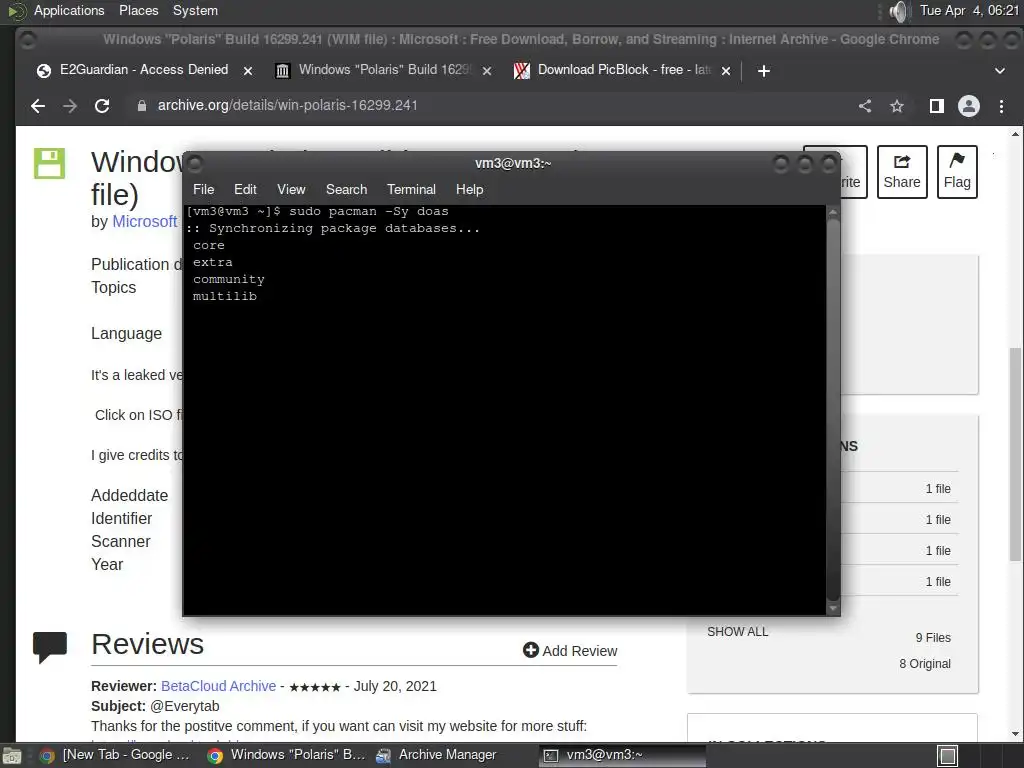Viewport: 1024px width, 768px height.
Task: Click the Chrome window menu button at left
Action: (27, 40)
